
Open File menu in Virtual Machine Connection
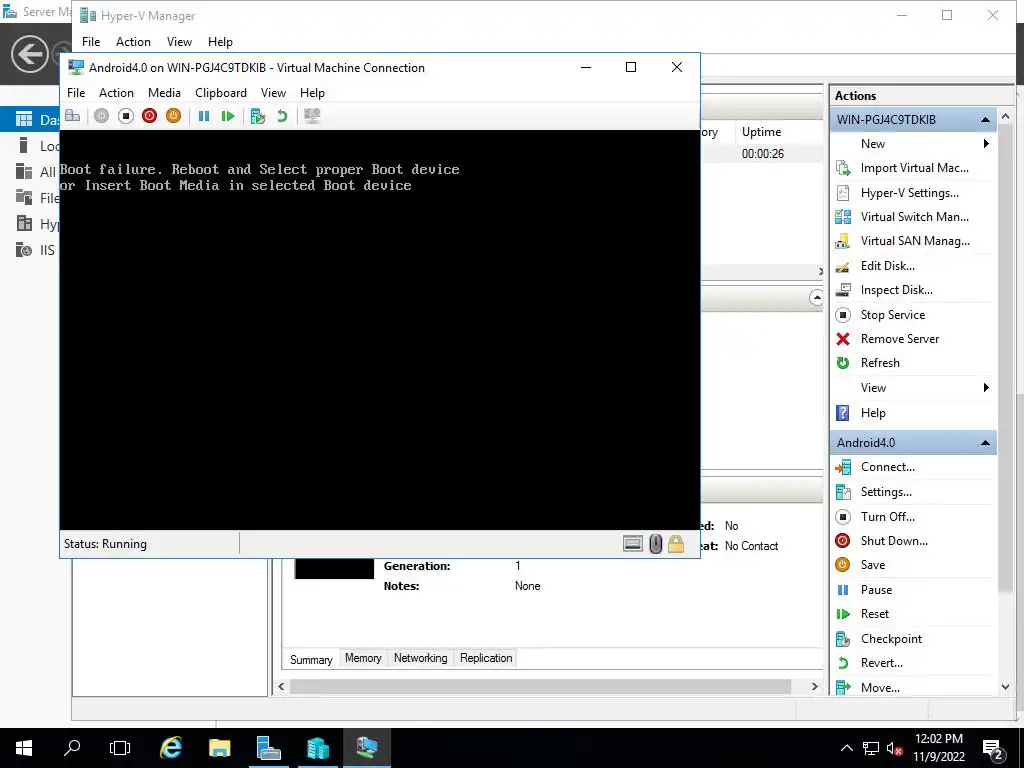(76, 93)
